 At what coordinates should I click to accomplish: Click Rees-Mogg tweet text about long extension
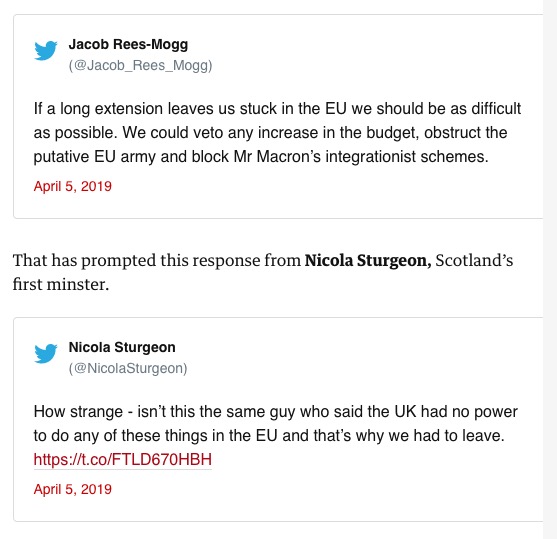pyautogui.click(x=277, y=133)
